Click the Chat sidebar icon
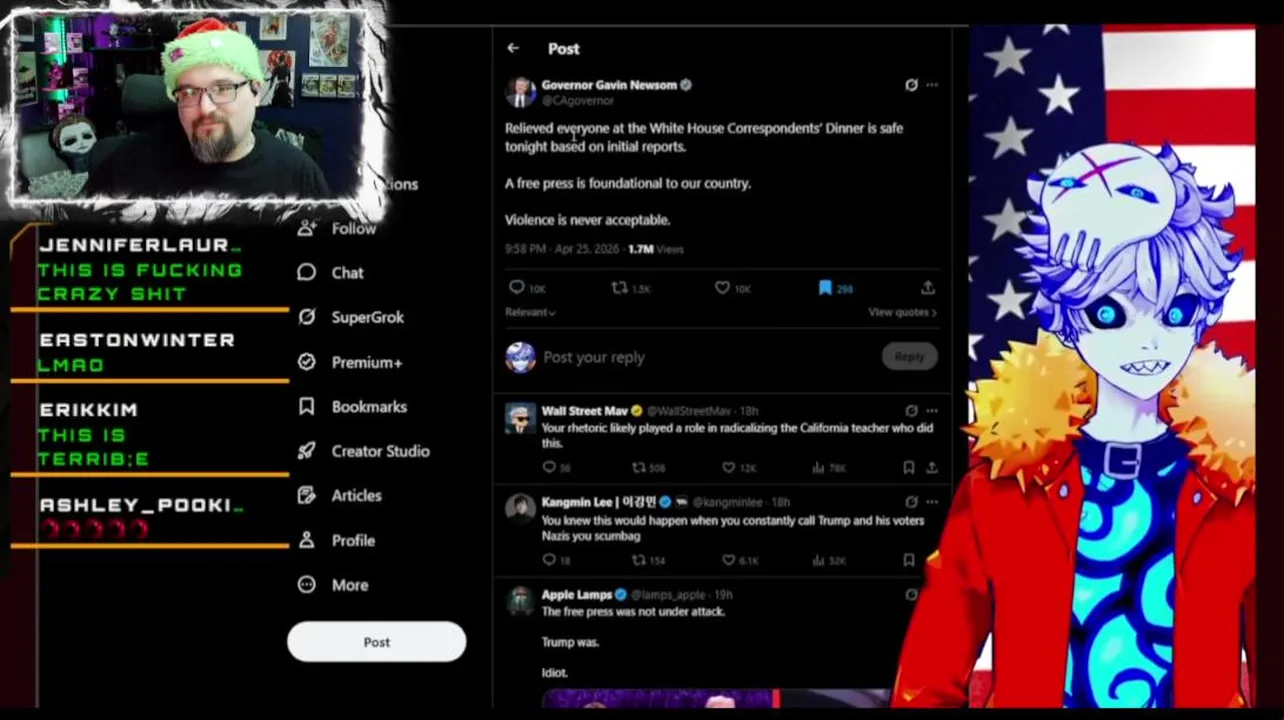The height and width of the screenshot is (720, 1284). (307, 272)
